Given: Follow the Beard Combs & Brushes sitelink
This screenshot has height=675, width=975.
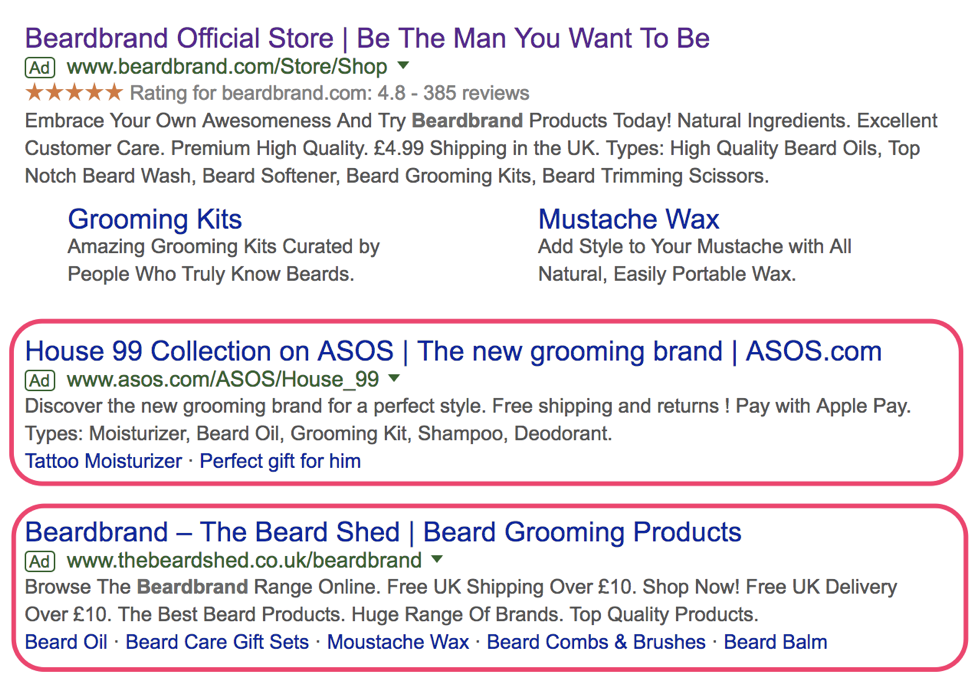Looking at the screenshot, I should [596, 642].
